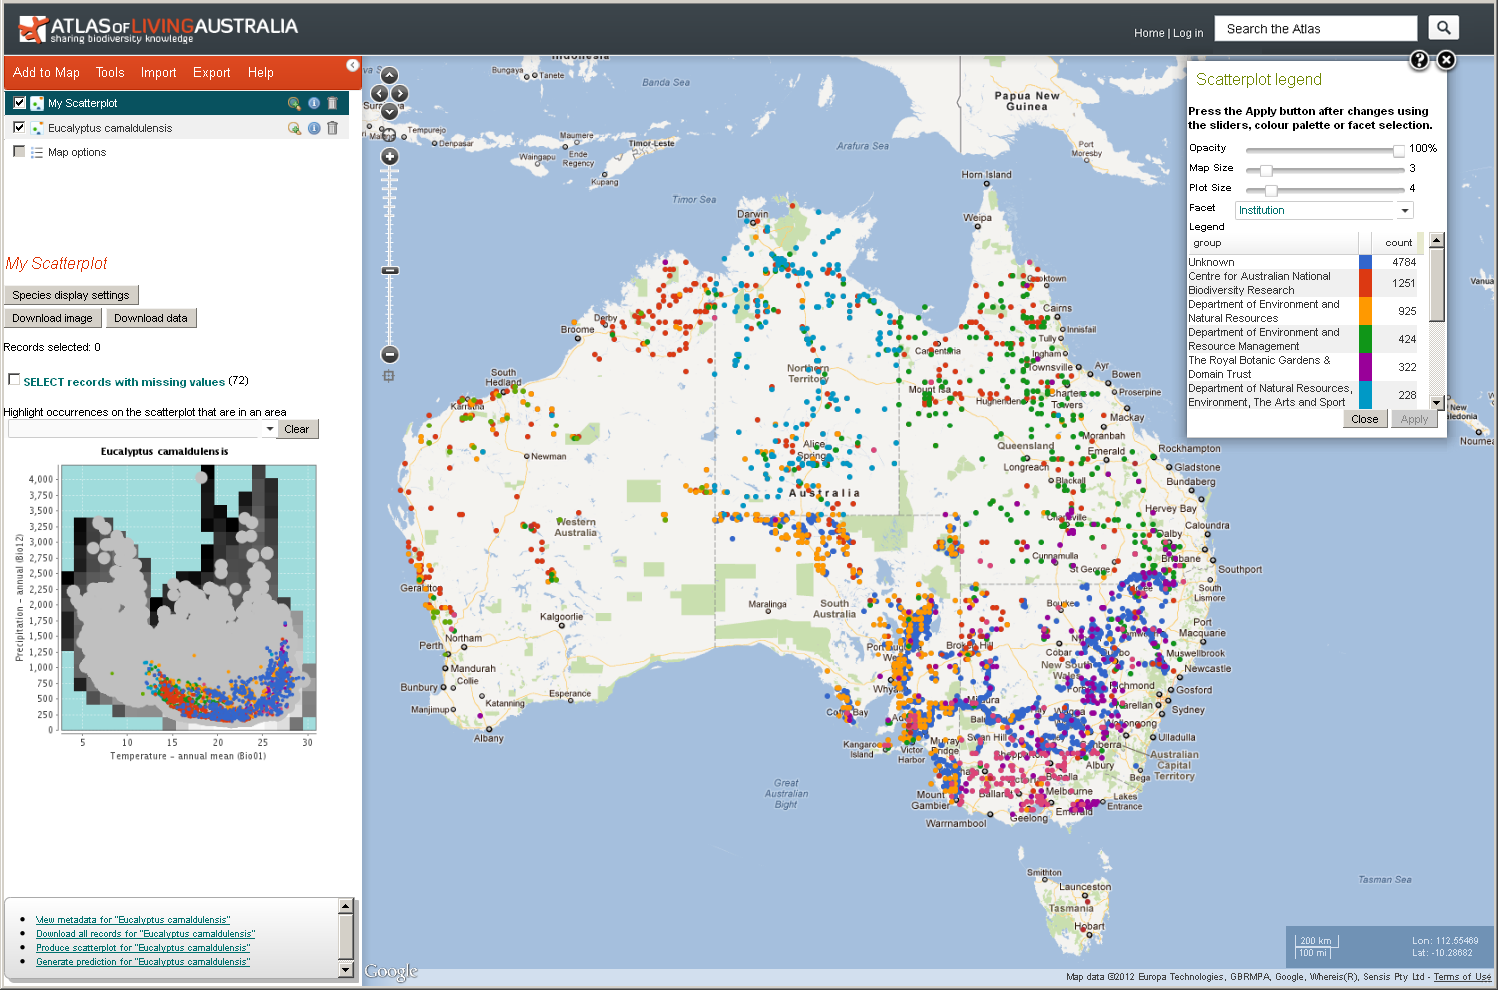Toggle the Eucalyptus camaldulensis layer visibility

[x=19, y=127]
